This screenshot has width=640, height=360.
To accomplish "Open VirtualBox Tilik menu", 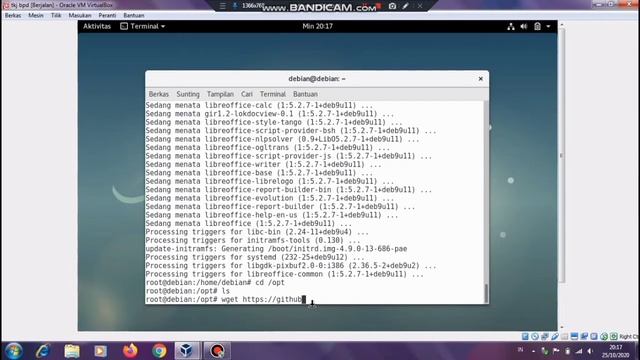I will tap(56, 15).
